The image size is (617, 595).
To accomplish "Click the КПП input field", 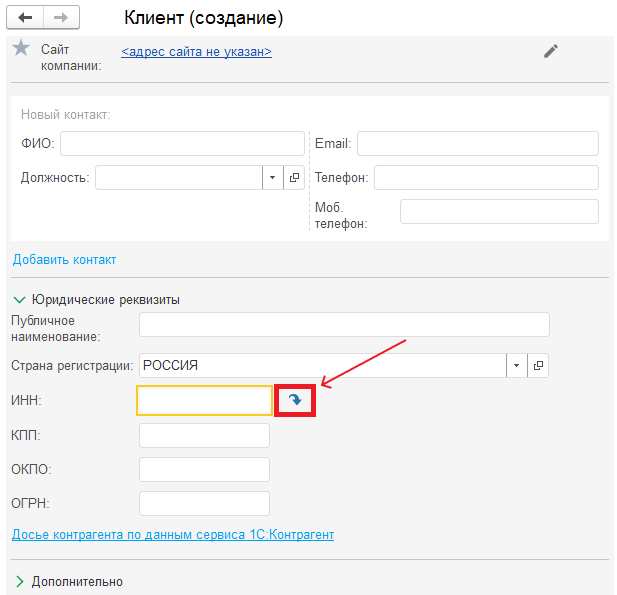I will pyautogui.click(x=204, y=436).
